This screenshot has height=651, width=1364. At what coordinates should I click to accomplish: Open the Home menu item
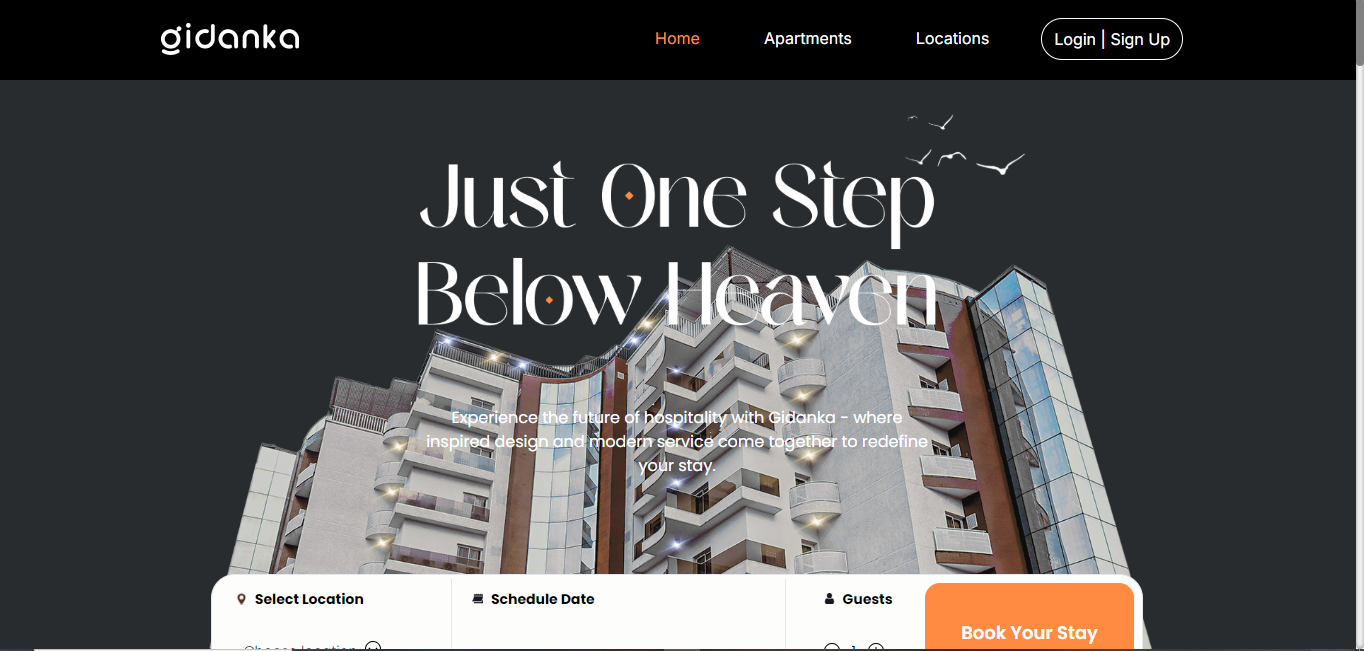click(677, 39)
